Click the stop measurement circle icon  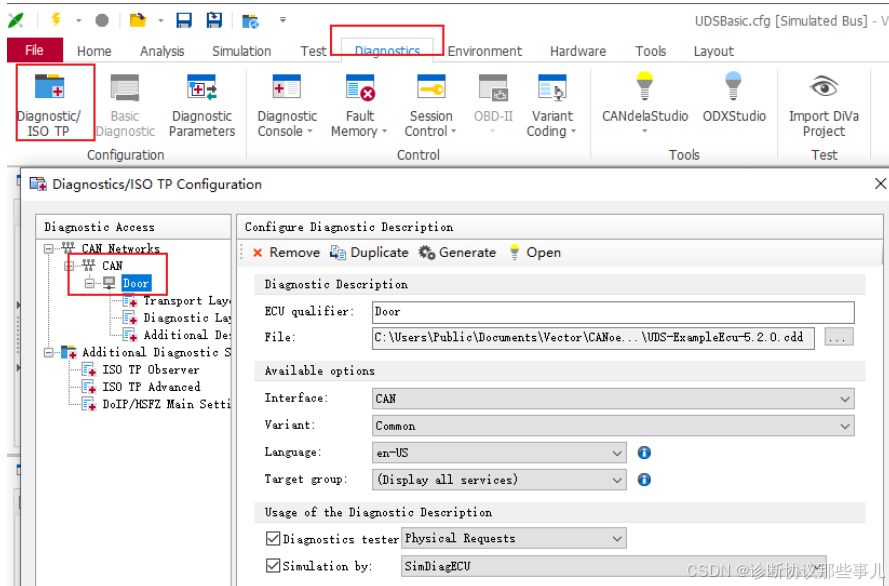[102, 20]
